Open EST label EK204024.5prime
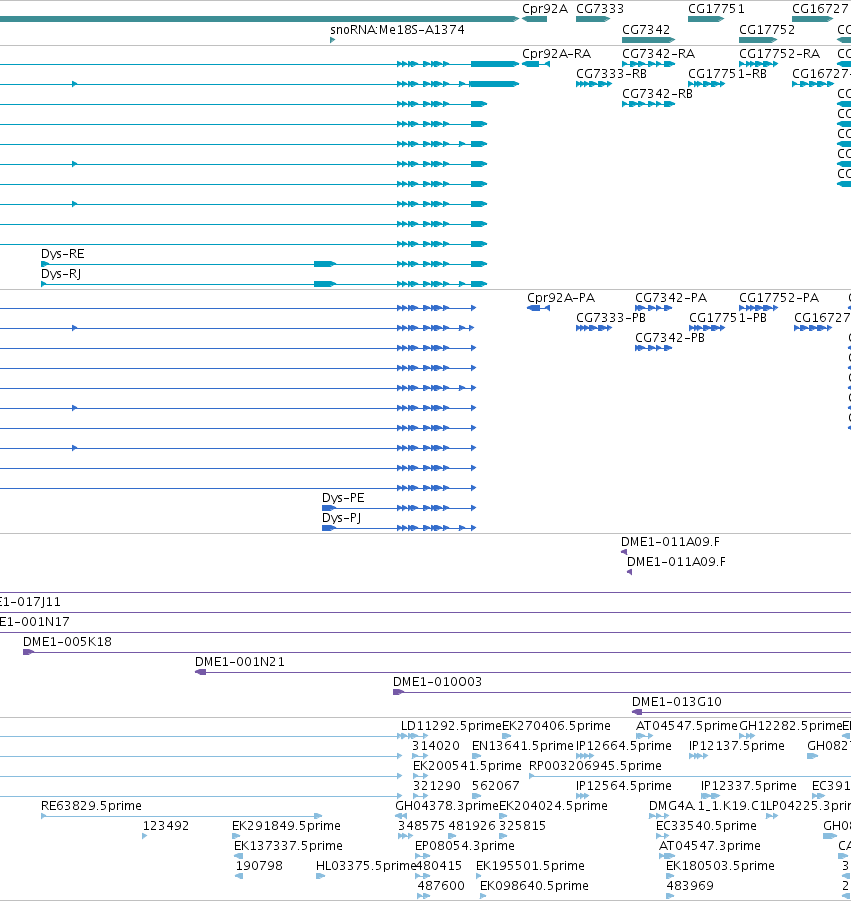Viewport: 851px width, 901px height. [x=553, y=806]
